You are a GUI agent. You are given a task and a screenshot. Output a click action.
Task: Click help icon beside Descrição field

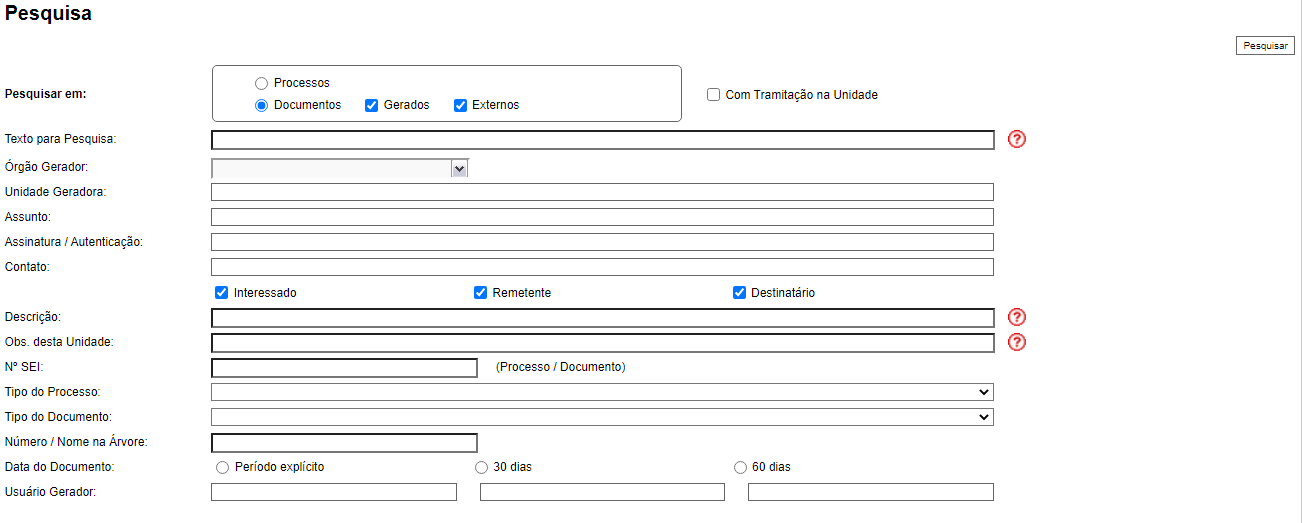[x=1017, y=317]
